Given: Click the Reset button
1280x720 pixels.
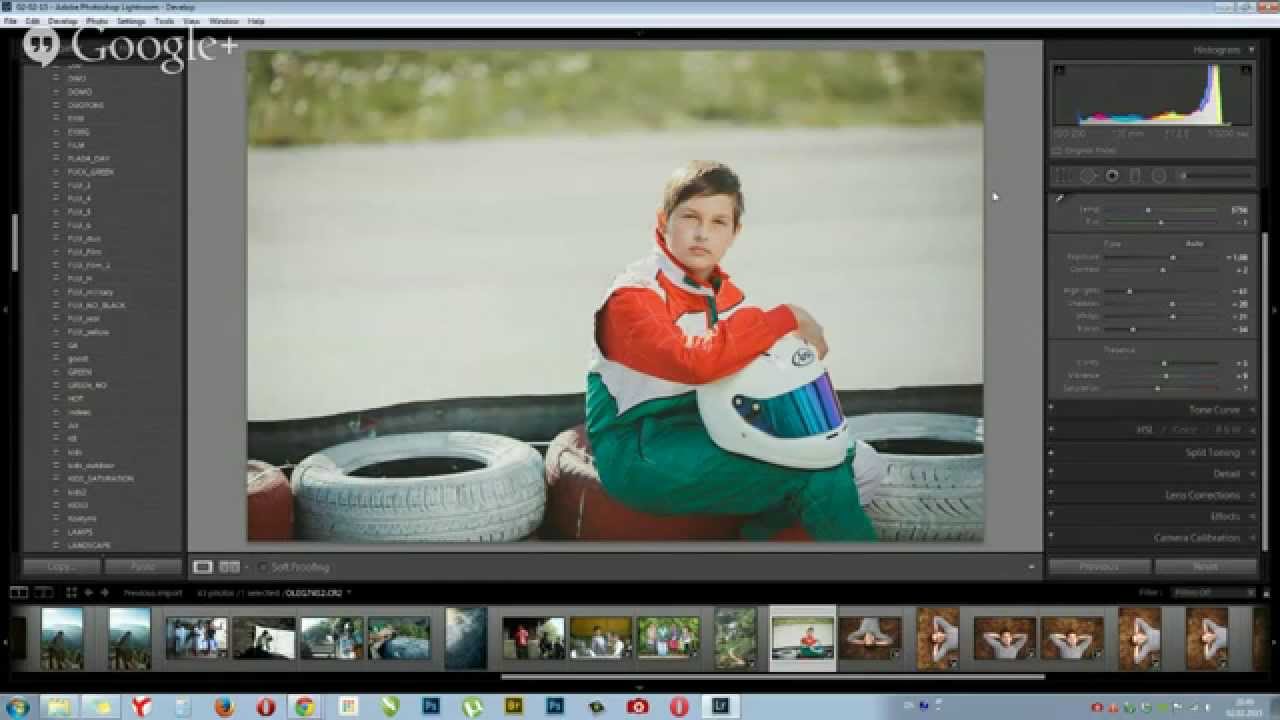Looking at the screenshot, I should 1205,566.
